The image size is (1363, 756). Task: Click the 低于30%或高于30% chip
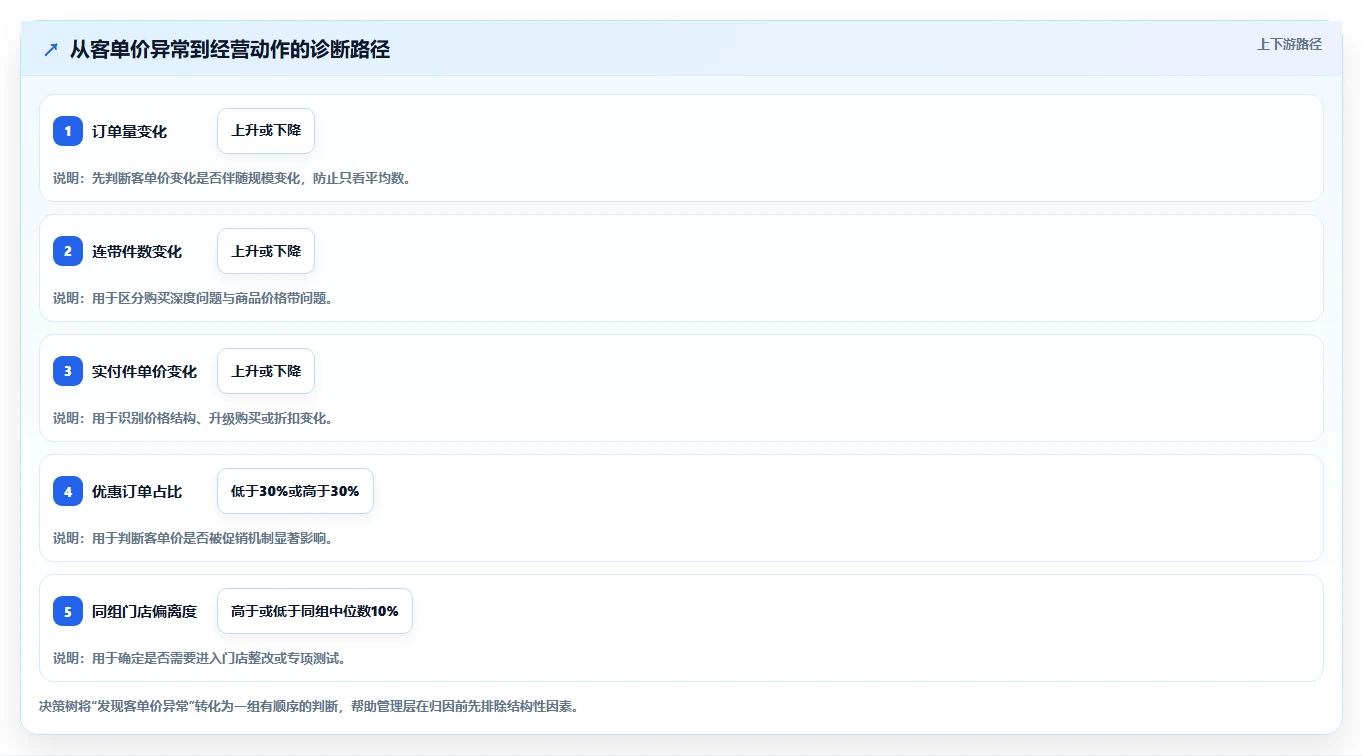[295, 491]
